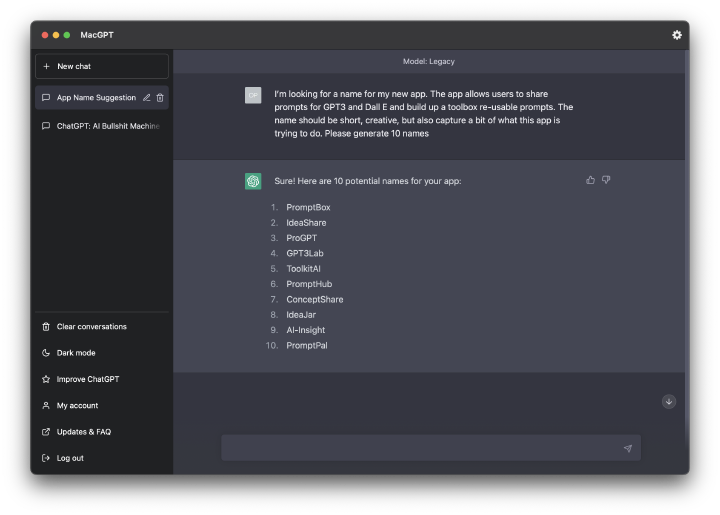The width and height of the screenshot is (720, 515).
Task: Toggle Dark mode
Action: pos(102,353)
